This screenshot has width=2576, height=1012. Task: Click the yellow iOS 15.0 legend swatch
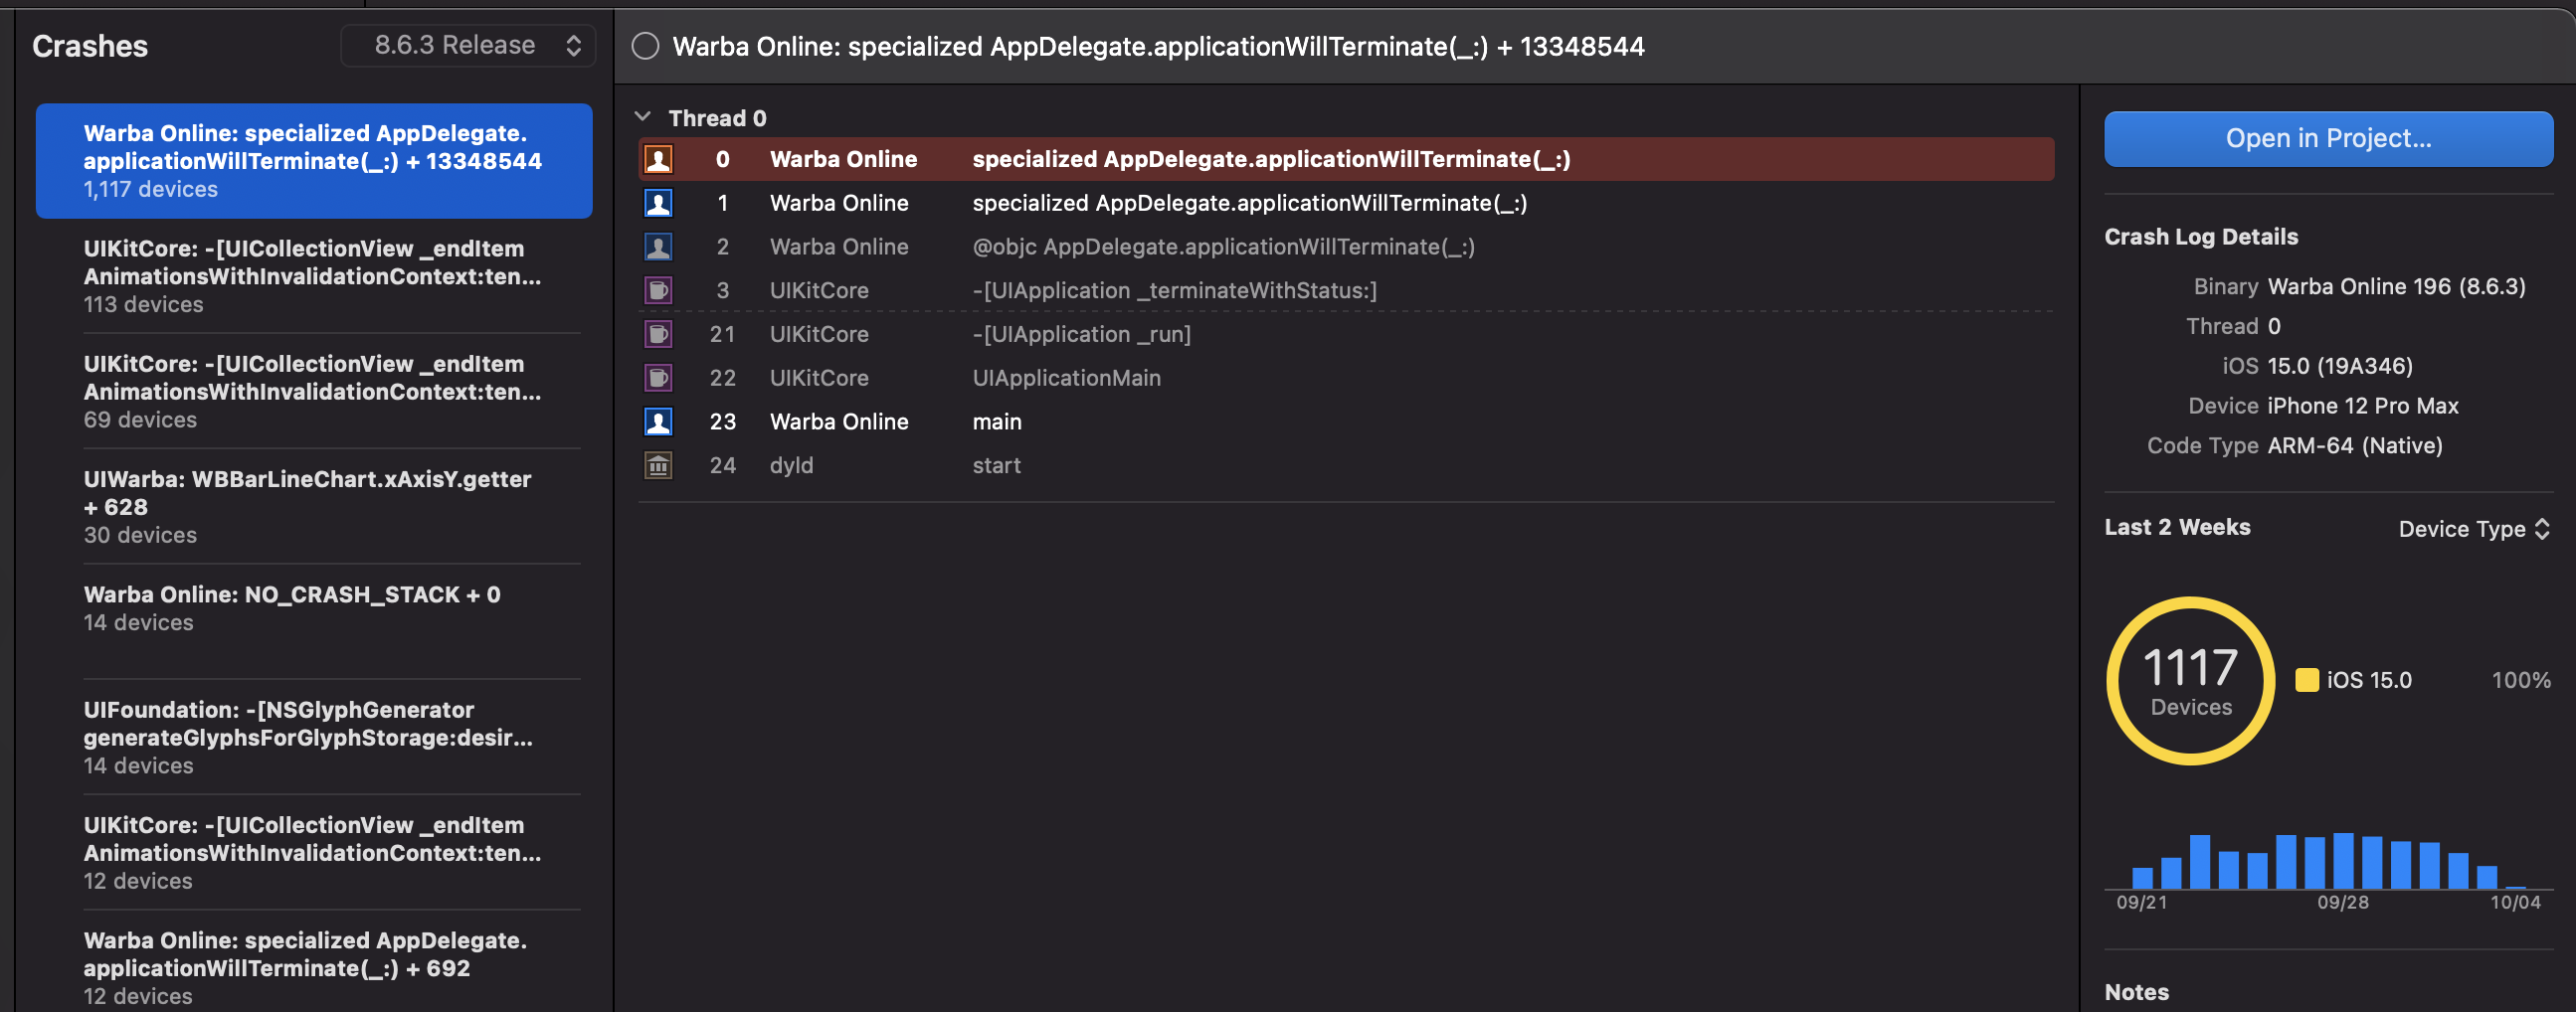point(2307,680)
